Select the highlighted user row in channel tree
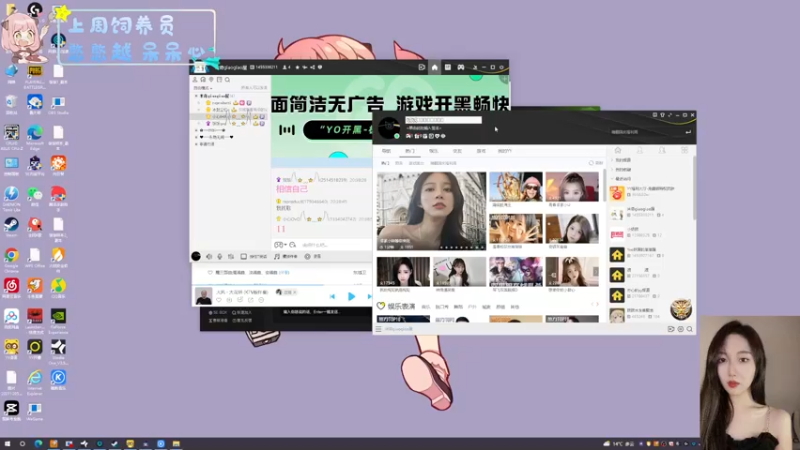 (231, 117)
